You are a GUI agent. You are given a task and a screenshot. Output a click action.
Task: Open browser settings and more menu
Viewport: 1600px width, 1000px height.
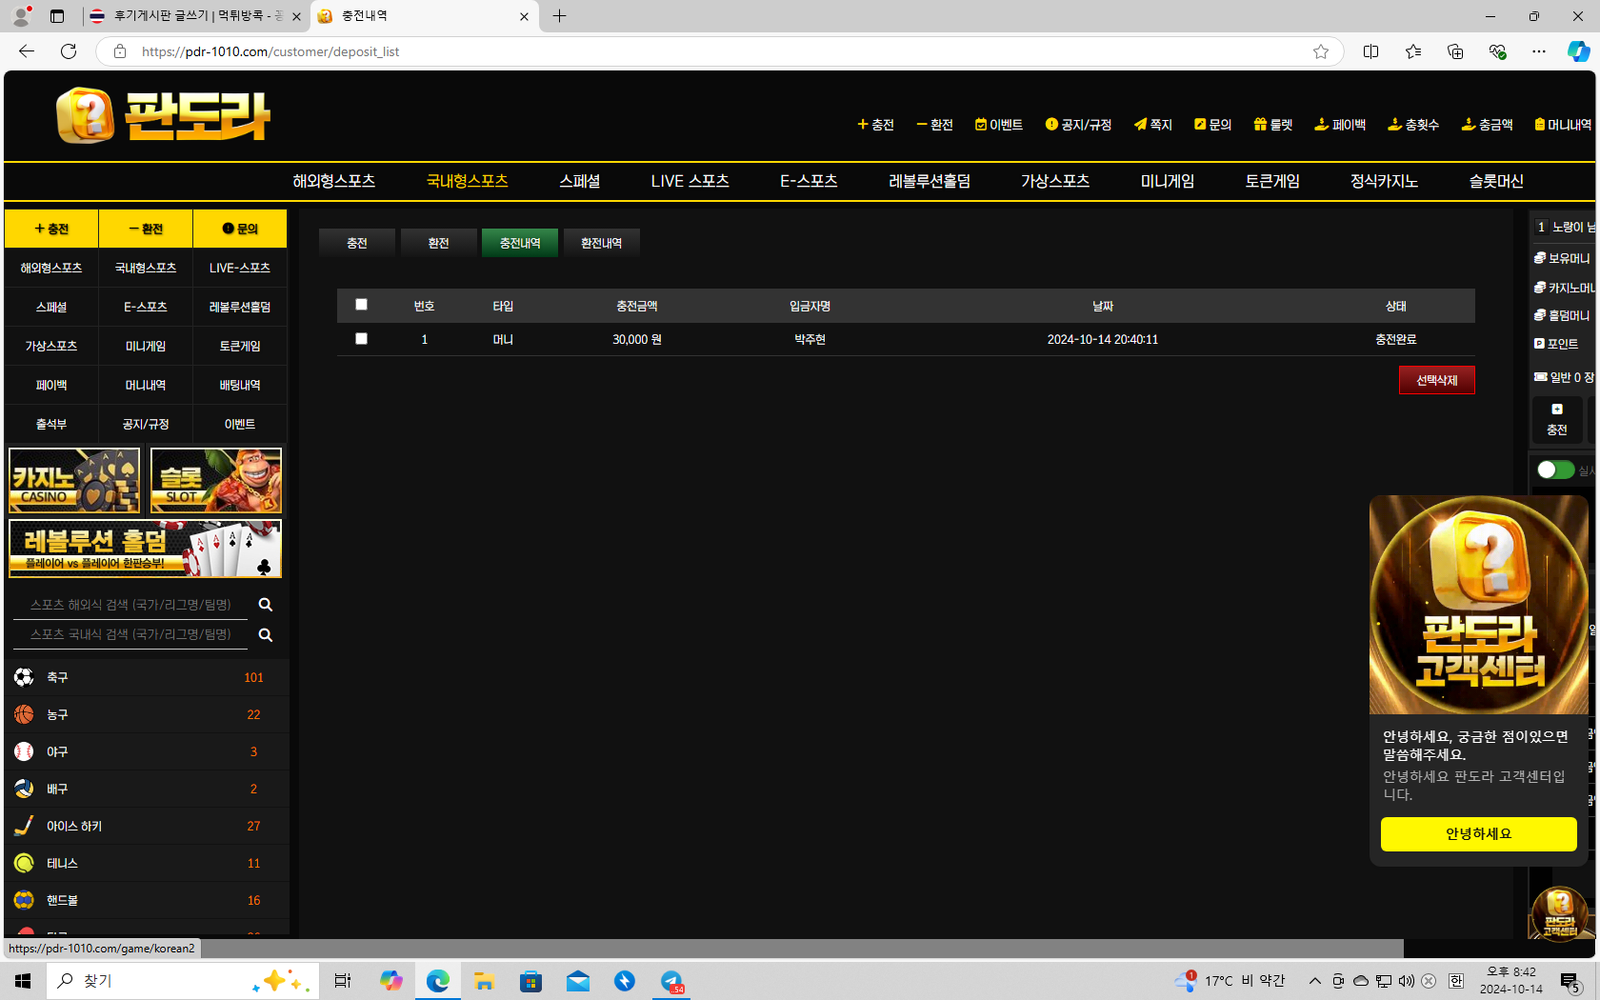tap(1538, 51)
